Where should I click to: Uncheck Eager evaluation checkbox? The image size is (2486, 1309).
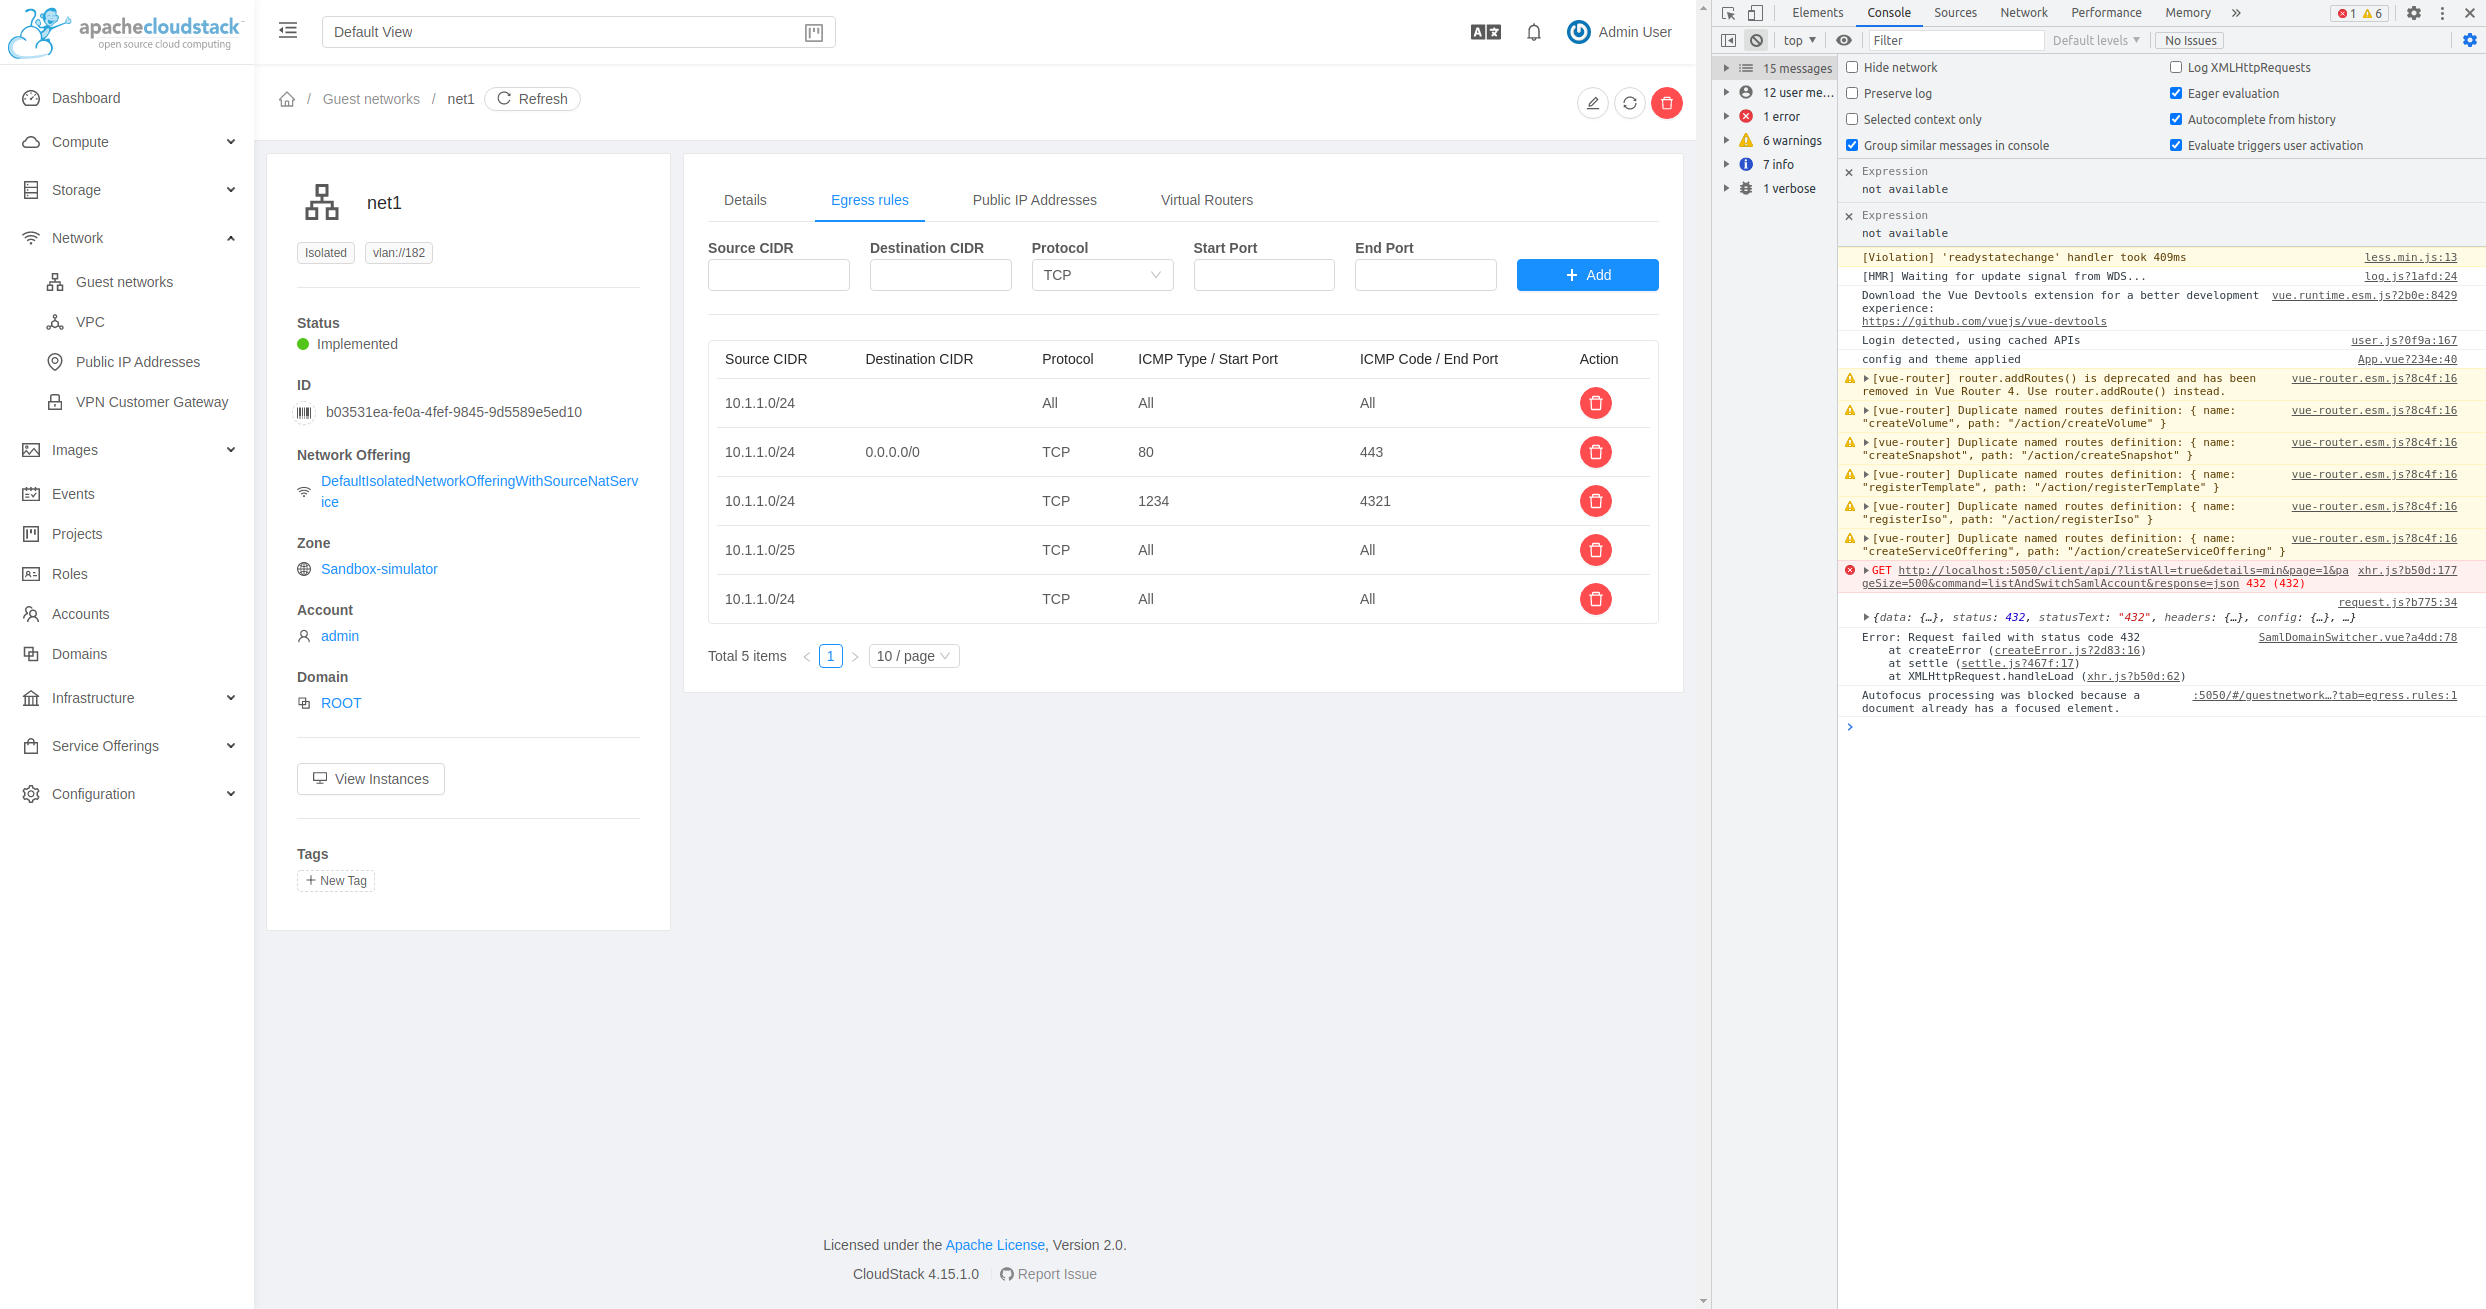click(x=2175, y=93)
